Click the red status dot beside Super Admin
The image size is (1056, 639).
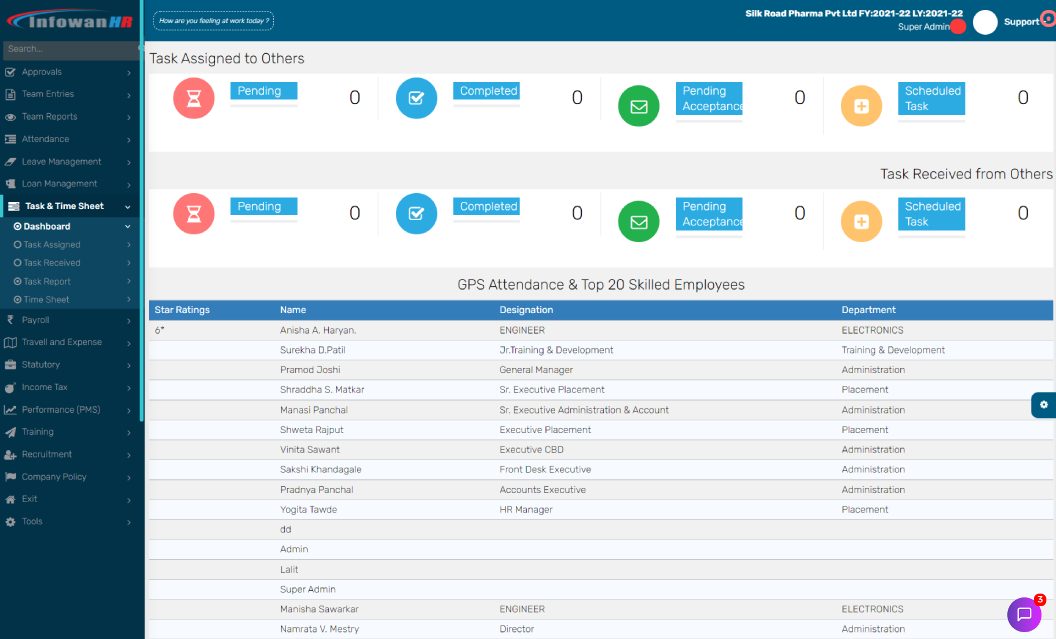[957, 27]
